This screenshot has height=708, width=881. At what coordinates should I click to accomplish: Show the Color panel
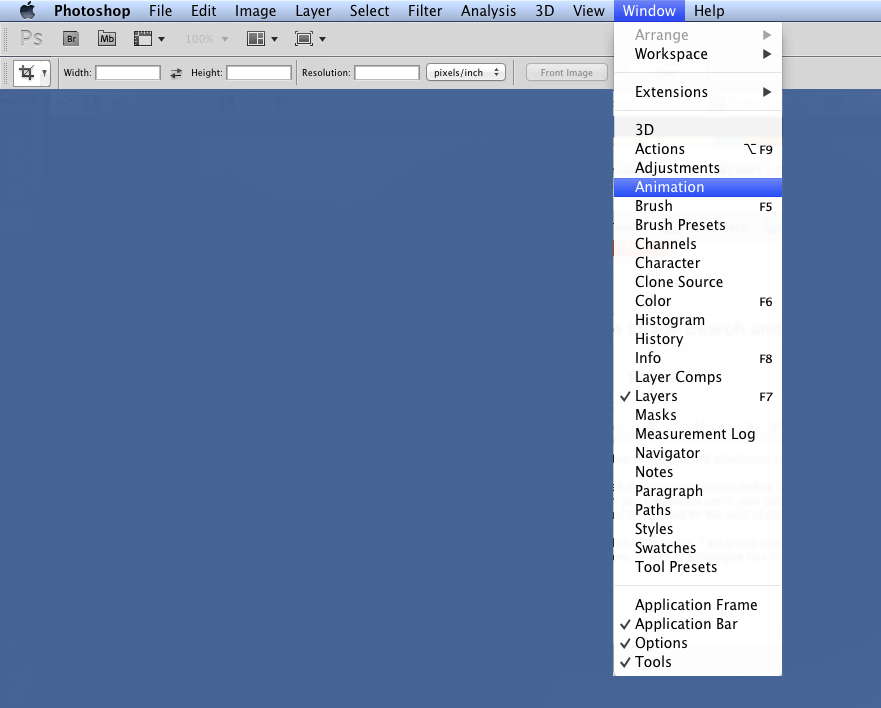click(698, 301)
